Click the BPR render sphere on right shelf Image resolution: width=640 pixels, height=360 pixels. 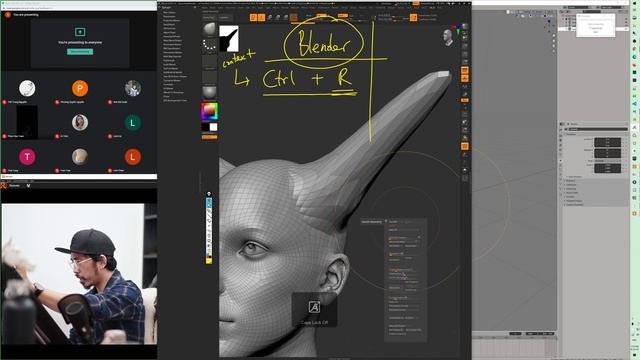click(x=464, y=27)
